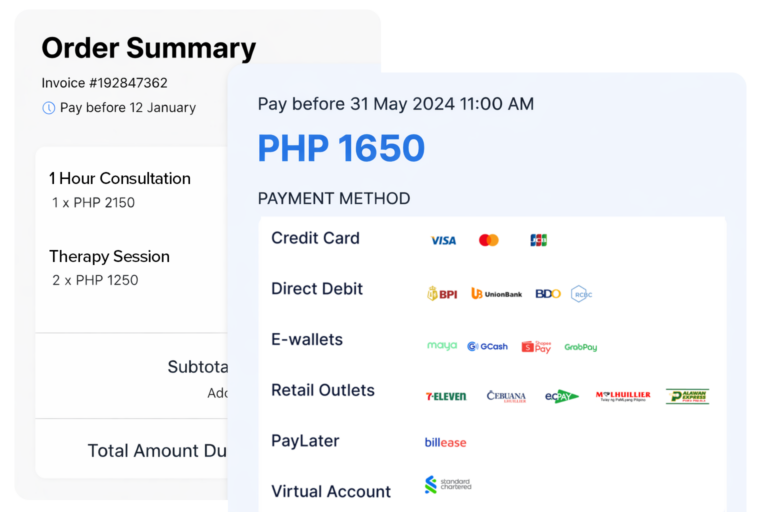Pick the GrabPay wallet logo
768x512 pixels.
580,347
